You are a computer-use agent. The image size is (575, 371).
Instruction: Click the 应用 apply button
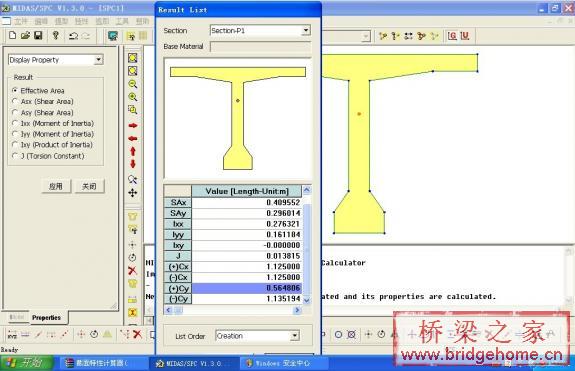pos(56,186)
